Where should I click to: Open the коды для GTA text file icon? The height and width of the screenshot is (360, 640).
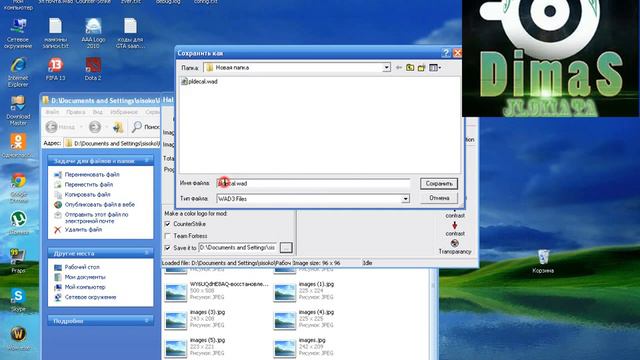[x=131, y=33]
